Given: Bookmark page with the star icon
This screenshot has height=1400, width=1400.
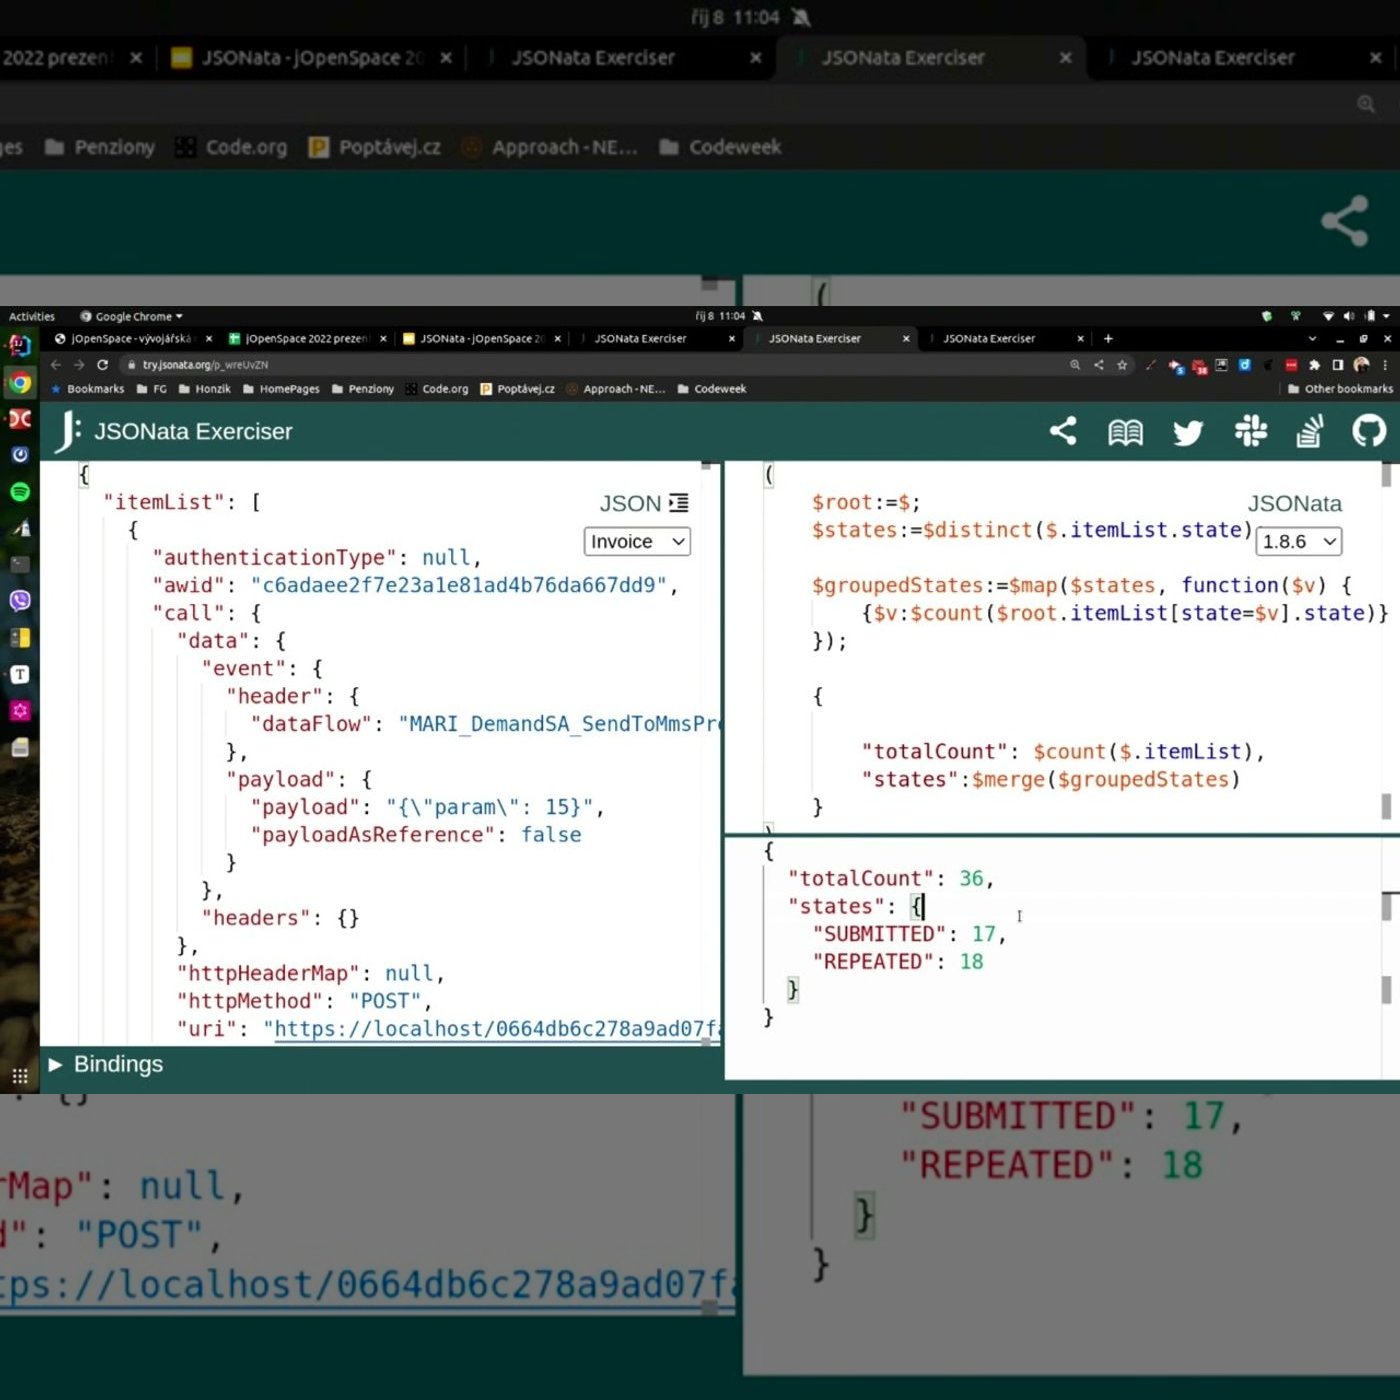Looking at the screenshot, I should 1122,365.
